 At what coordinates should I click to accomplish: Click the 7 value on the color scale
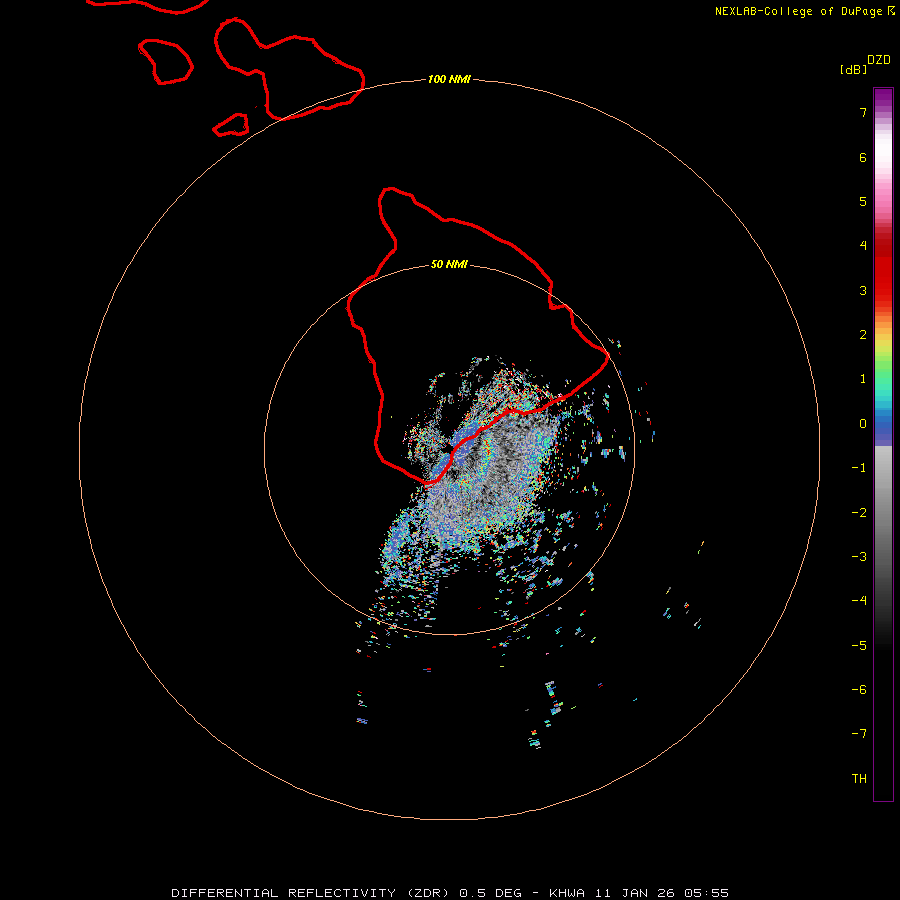coord(863,112)
